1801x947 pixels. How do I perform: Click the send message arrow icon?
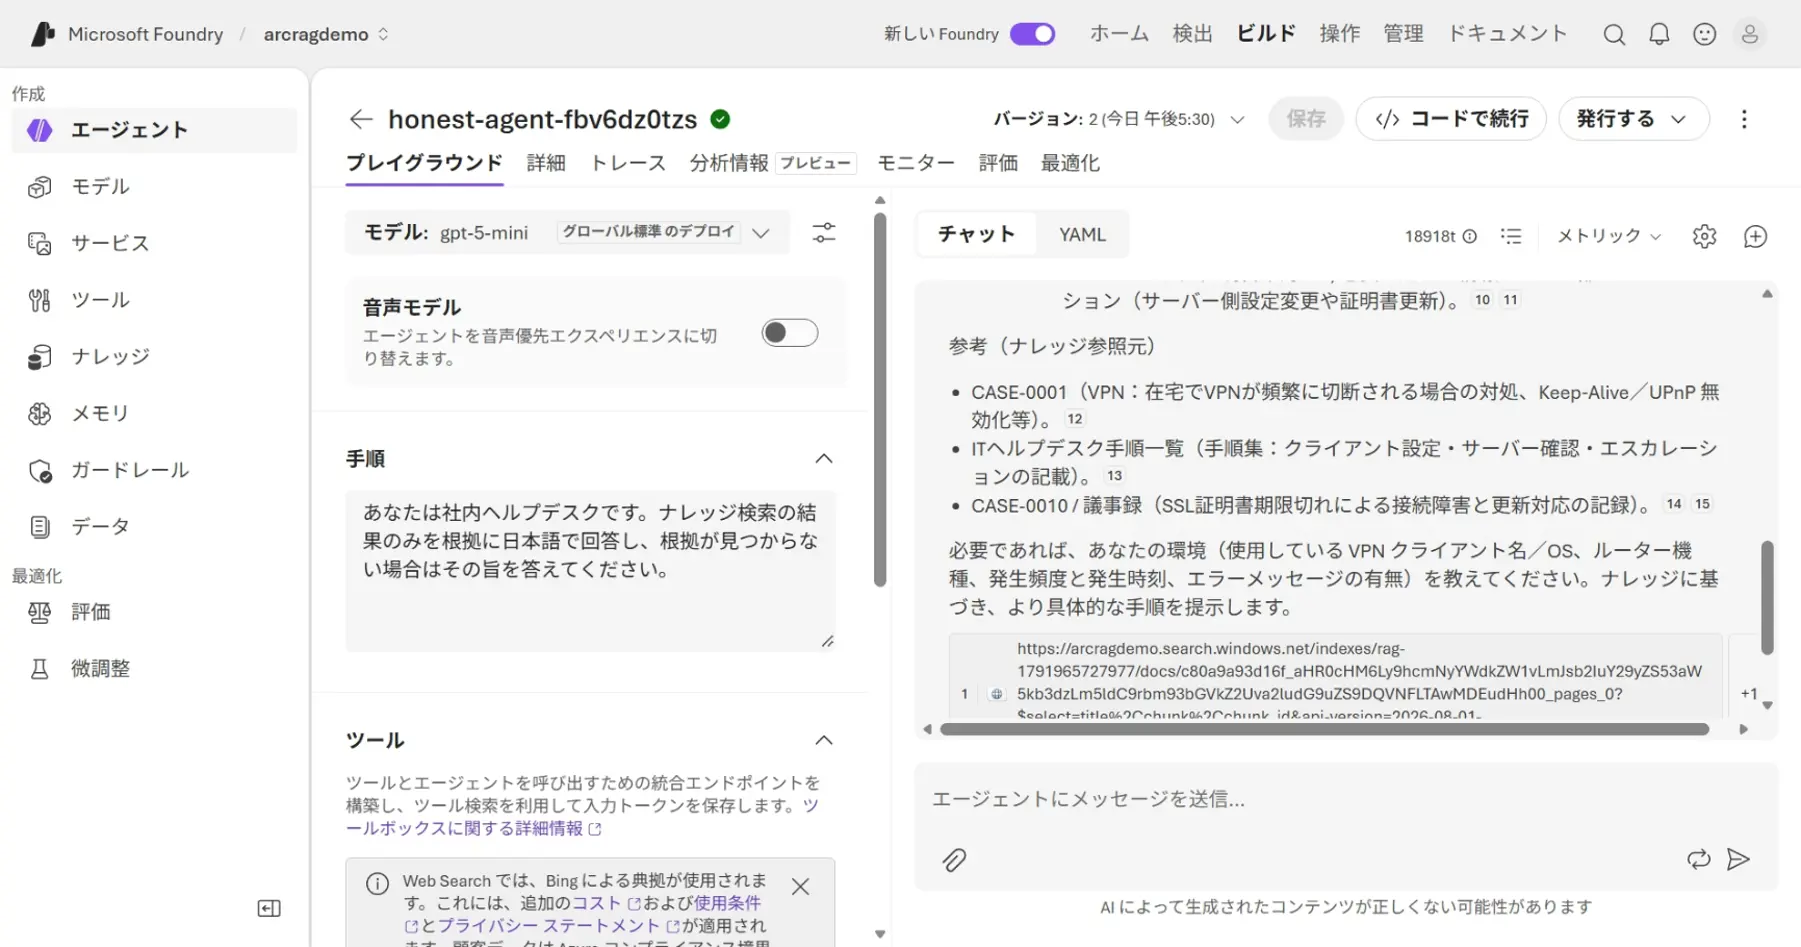coord(1739,859)
